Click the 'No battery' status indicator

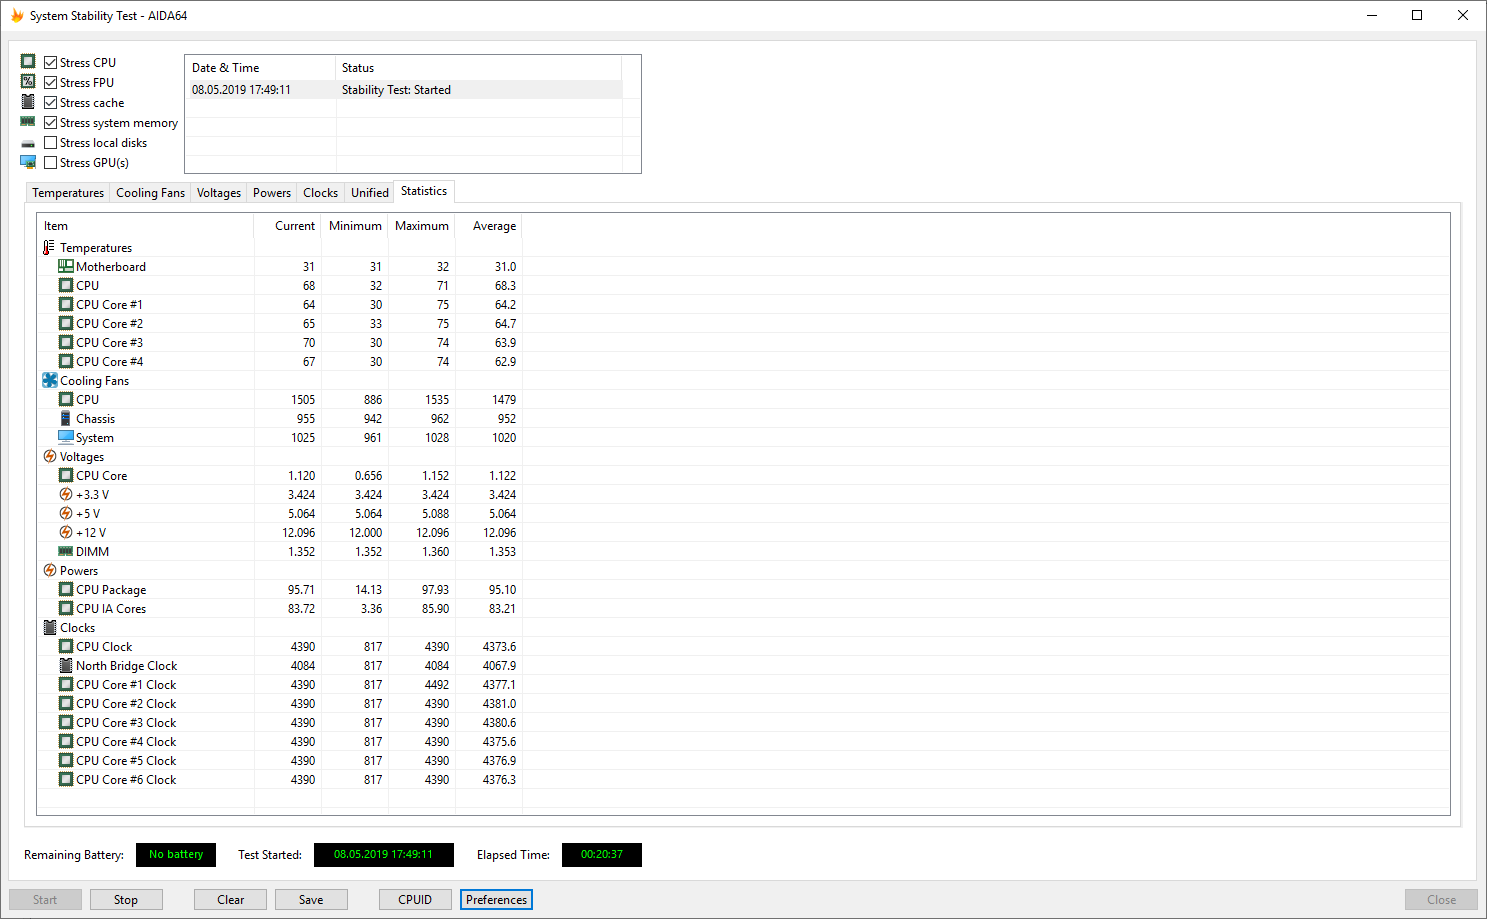pyautogui.click(x=176, y=855)
